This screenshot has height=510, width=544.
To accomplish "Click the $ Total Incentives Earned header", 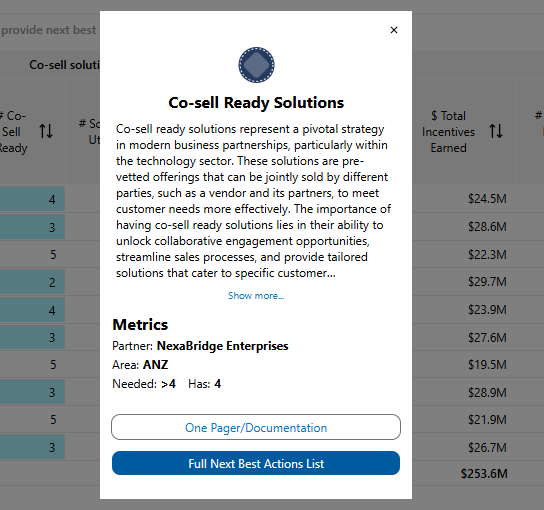I will pos(448,132).
